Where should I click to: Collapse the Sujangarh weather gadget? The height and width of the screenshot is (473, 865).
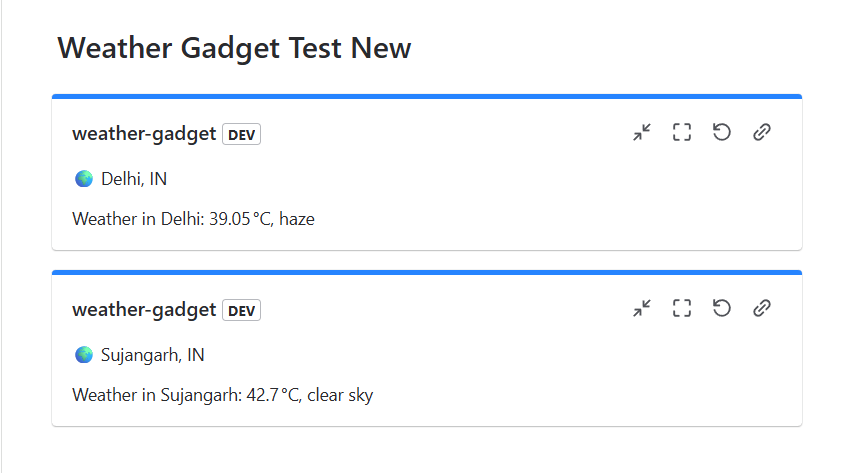[x=642, y=308]
